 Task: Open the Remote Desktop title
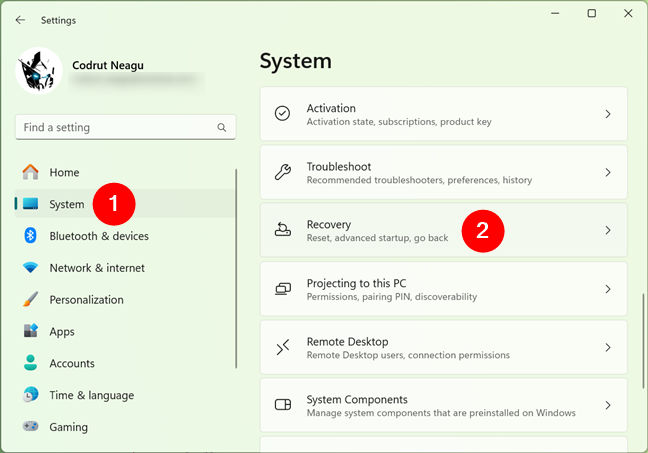(348, 342)
